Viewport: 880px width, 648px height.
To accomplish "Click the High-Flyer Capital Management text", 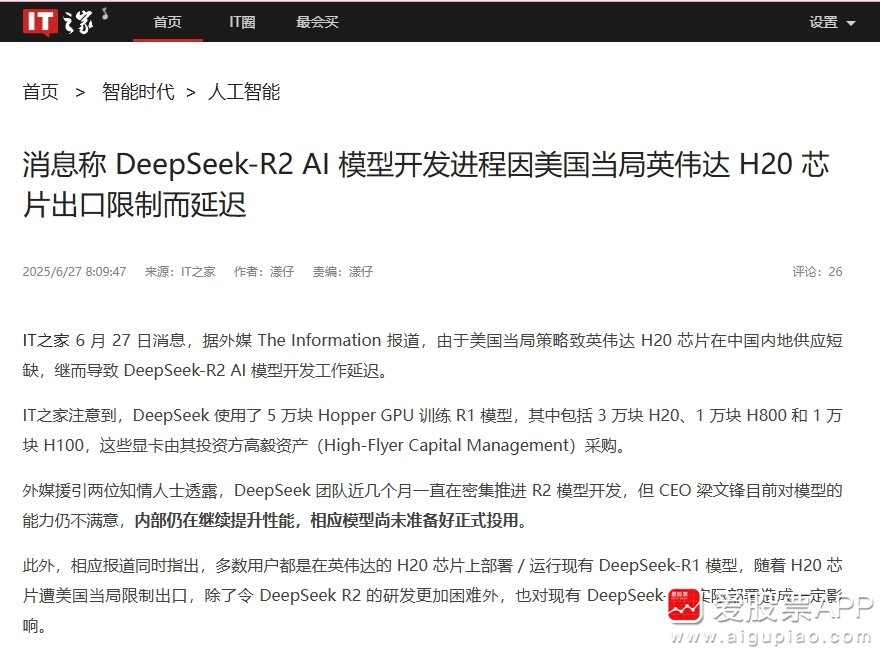I will [x=447, y=445].
